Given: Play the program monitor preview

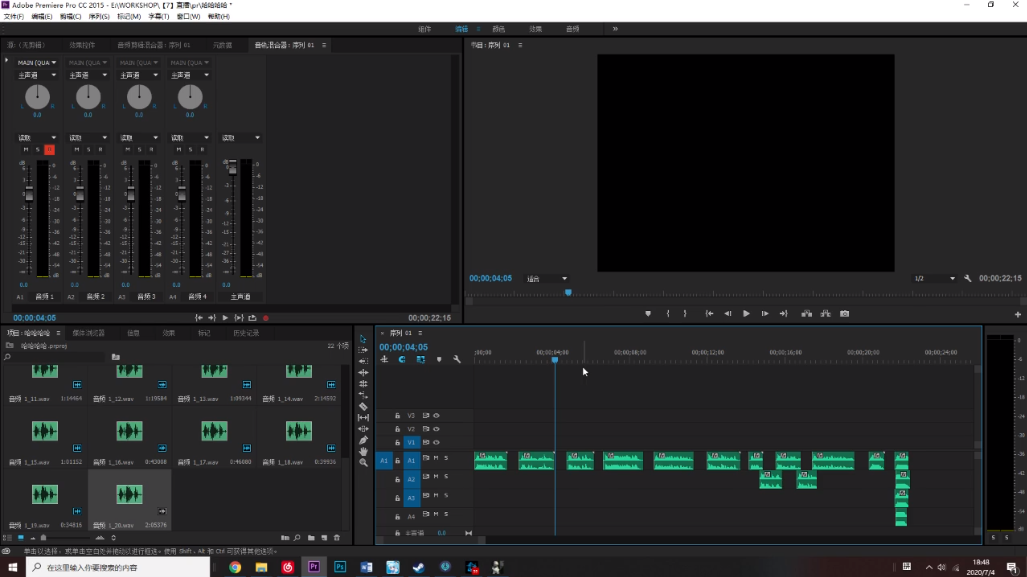Looking at the screenshot, I should point(746,314).
